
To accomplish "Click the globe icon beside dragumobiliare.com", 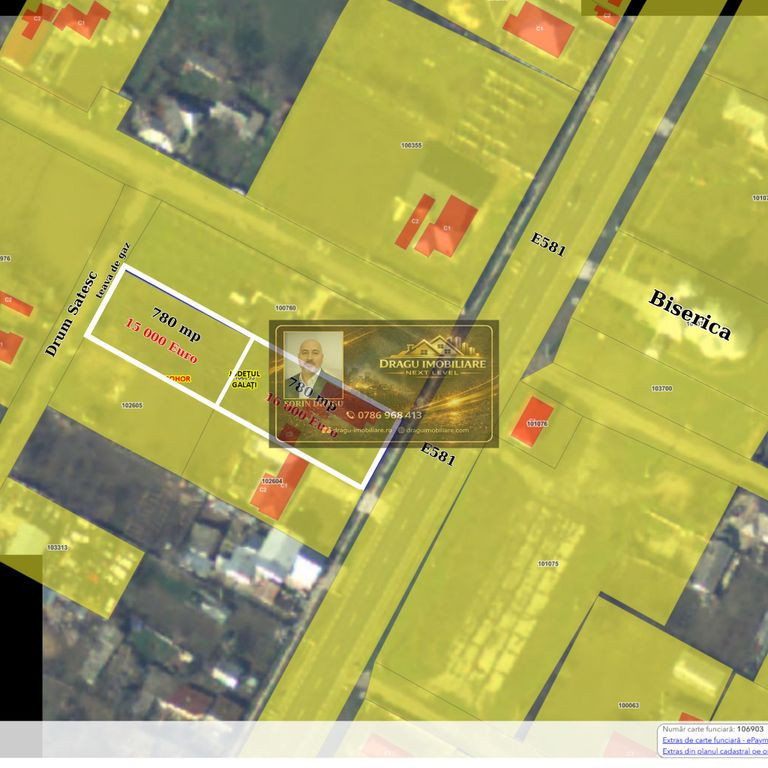I will click(401, 429).
